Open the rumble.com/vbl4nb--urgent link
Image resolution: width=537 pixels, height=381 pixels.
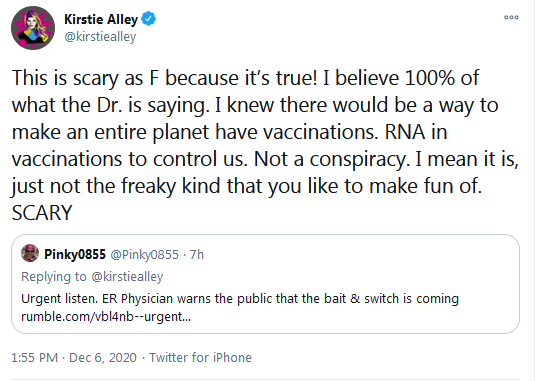106,317
